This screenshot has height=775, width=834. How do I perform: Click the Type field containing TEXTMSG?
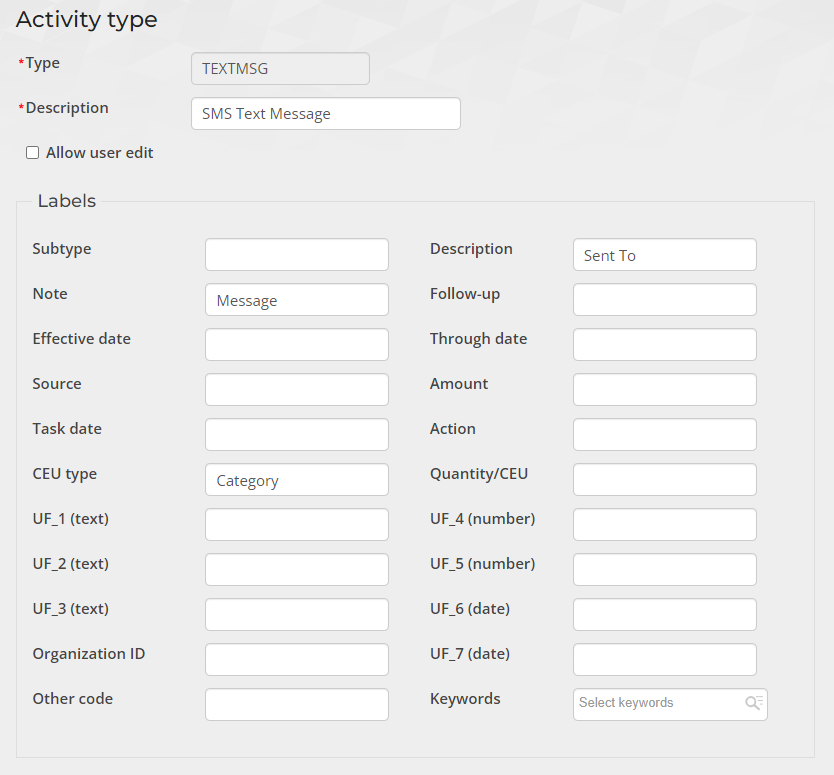[280, 69]
